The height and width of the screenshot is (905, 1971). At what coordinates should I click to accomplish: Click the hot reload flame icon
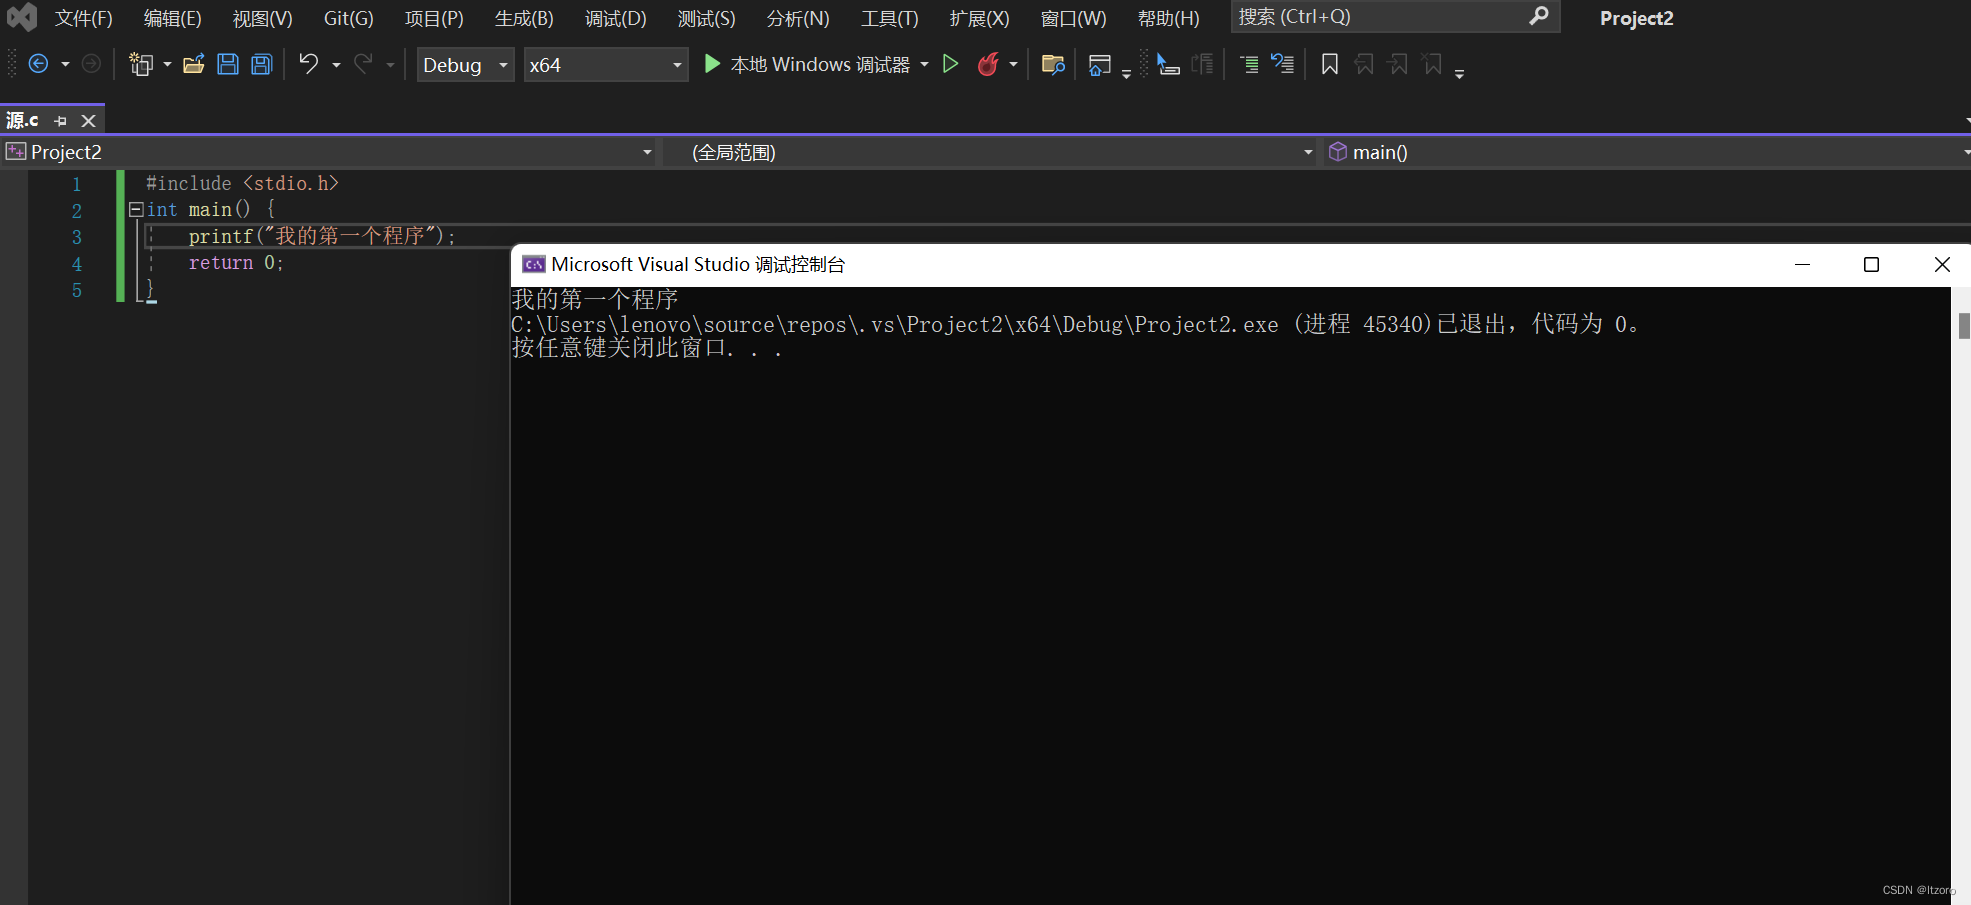click(988, 64)
